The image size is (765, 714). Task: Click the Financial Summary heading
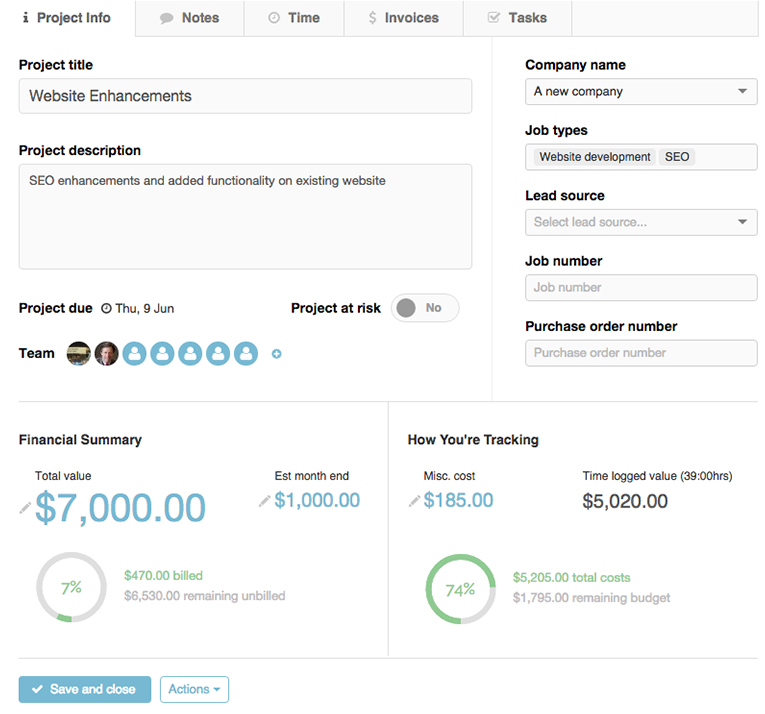coord(80,440)
